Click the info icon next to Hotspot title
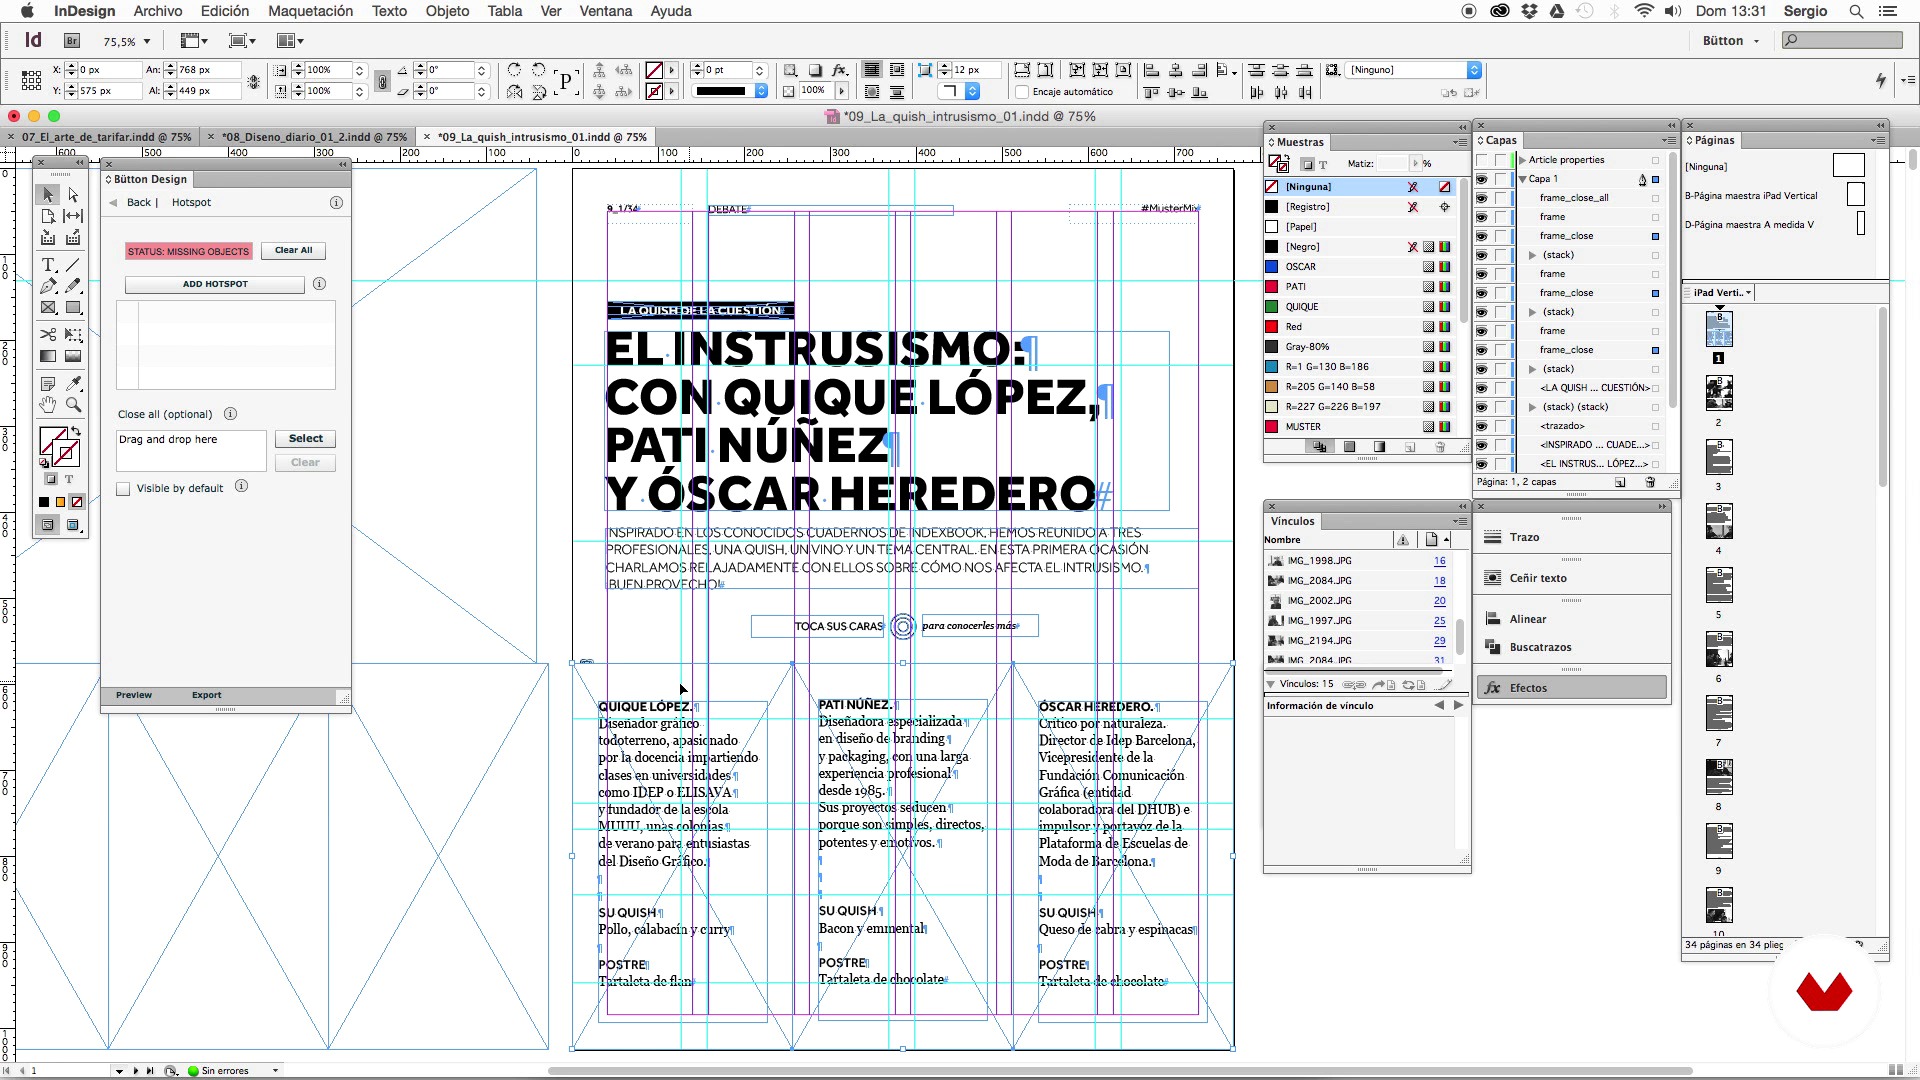1920x1080 pixels. [x=336, y=202]
